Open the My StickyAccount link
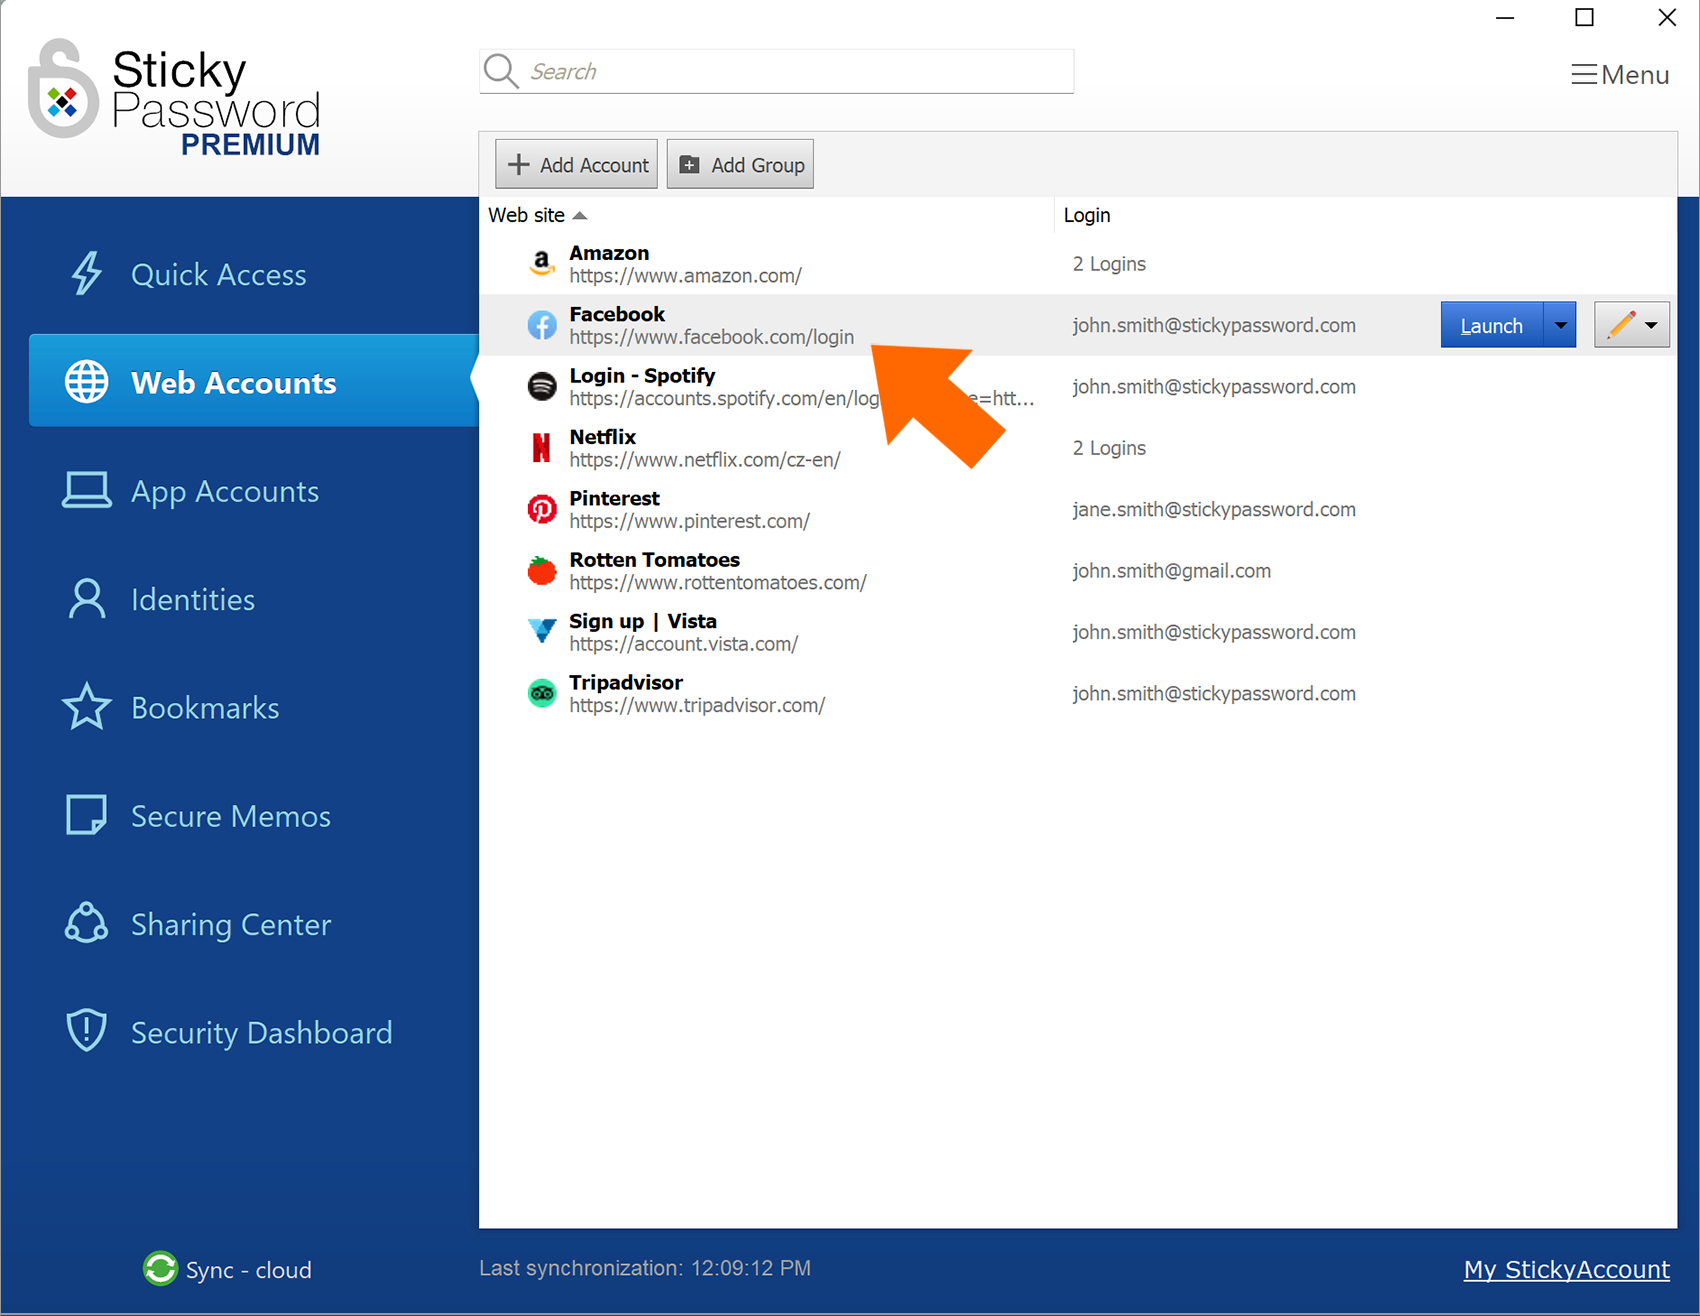 click(1567, 1269)
